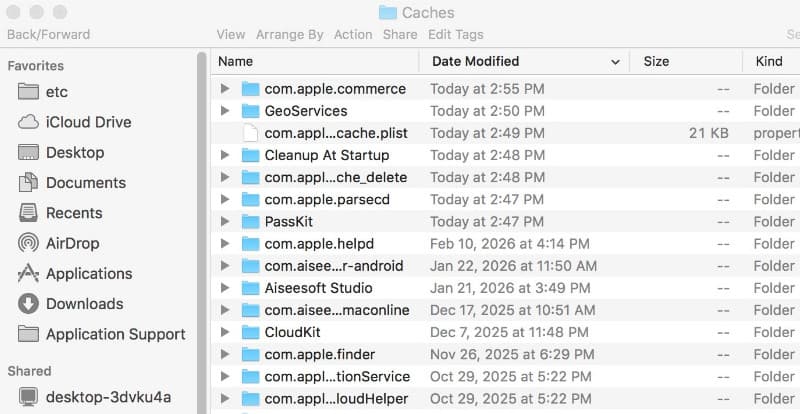
Task: Sort by the Size column header
Action: click(x=686, y=61)
